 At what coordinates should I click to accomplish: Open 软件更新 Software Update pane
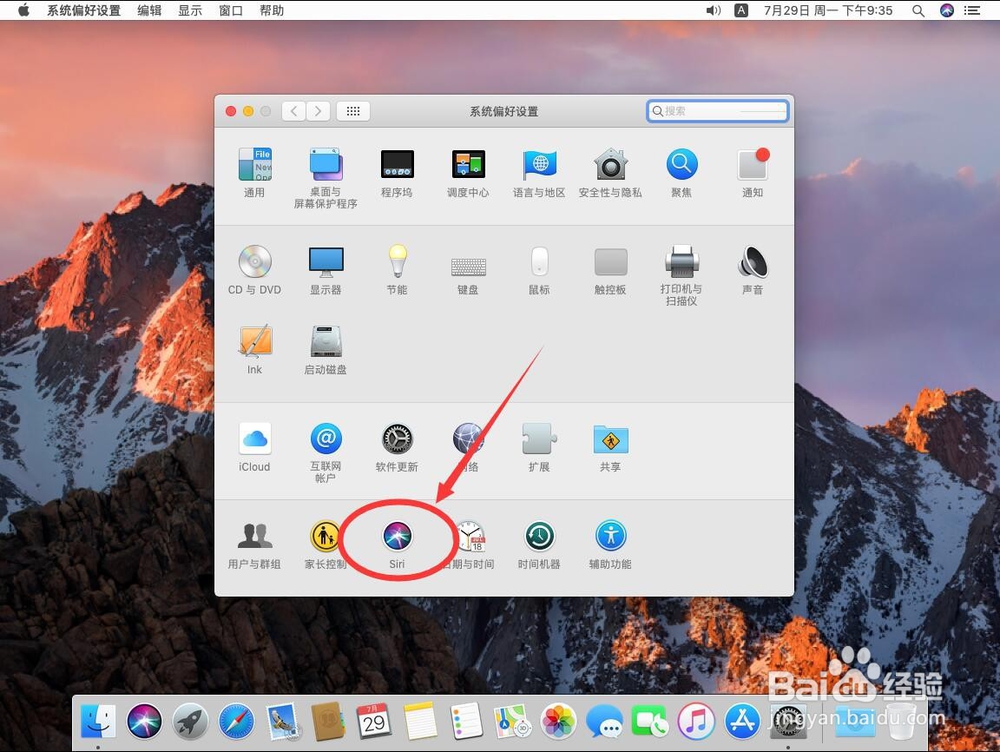click(397, 447)
